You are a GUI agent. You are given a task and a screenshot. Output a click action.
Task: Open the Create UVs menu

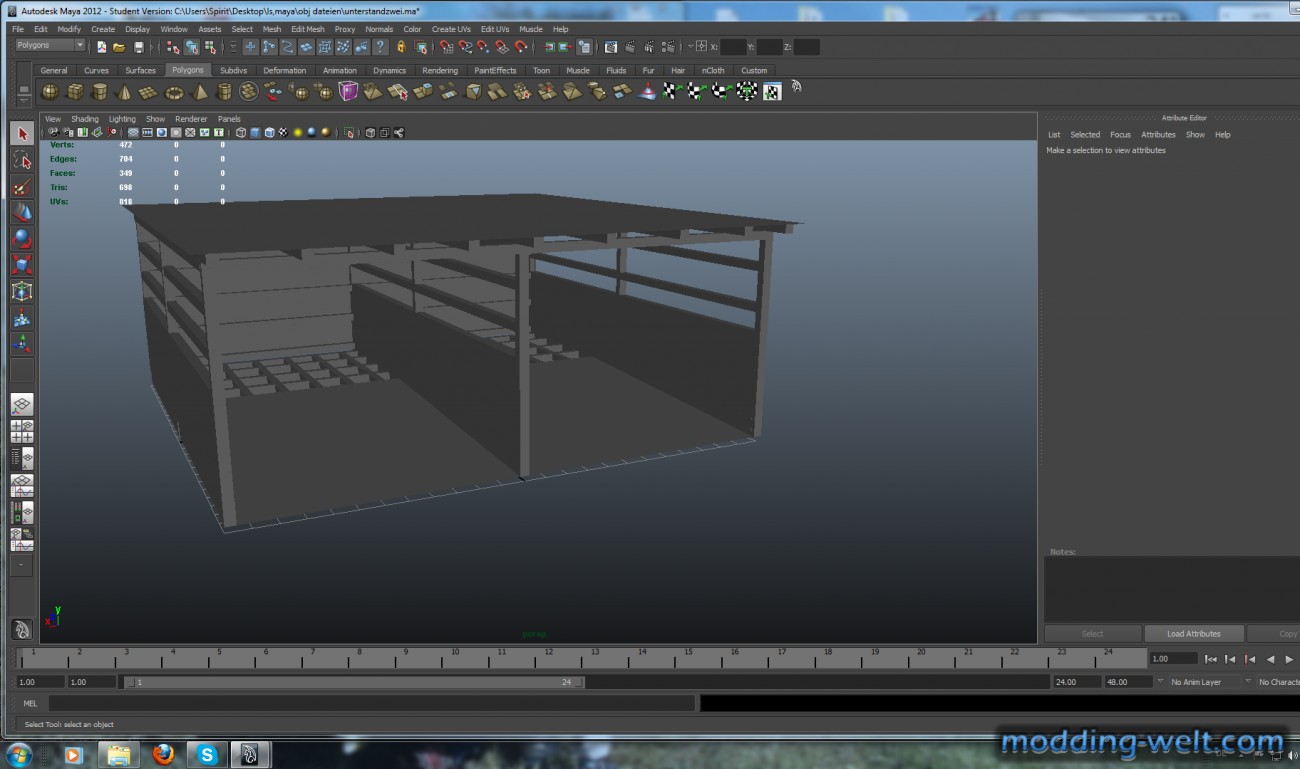click(x=451, y=29)
